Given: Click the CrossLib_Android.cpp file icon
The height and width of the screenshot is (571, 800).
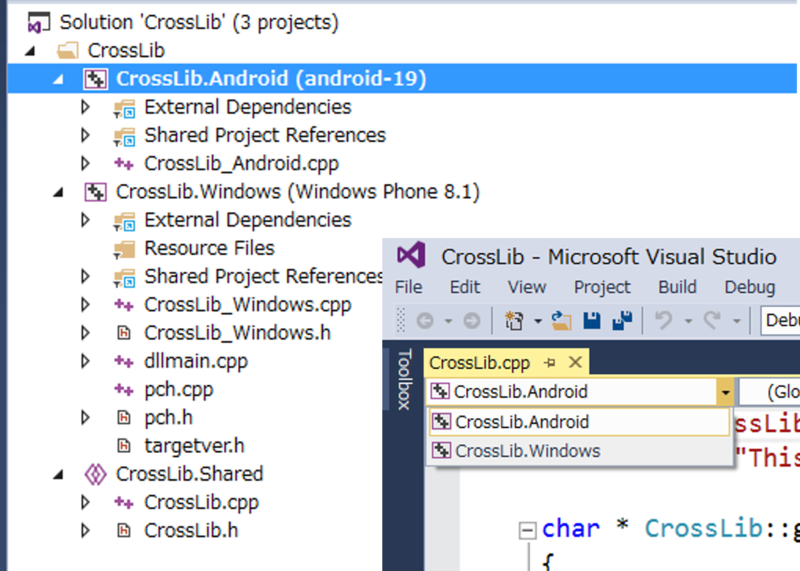Looking at the screenshot, I should click(x=123, y=164).
